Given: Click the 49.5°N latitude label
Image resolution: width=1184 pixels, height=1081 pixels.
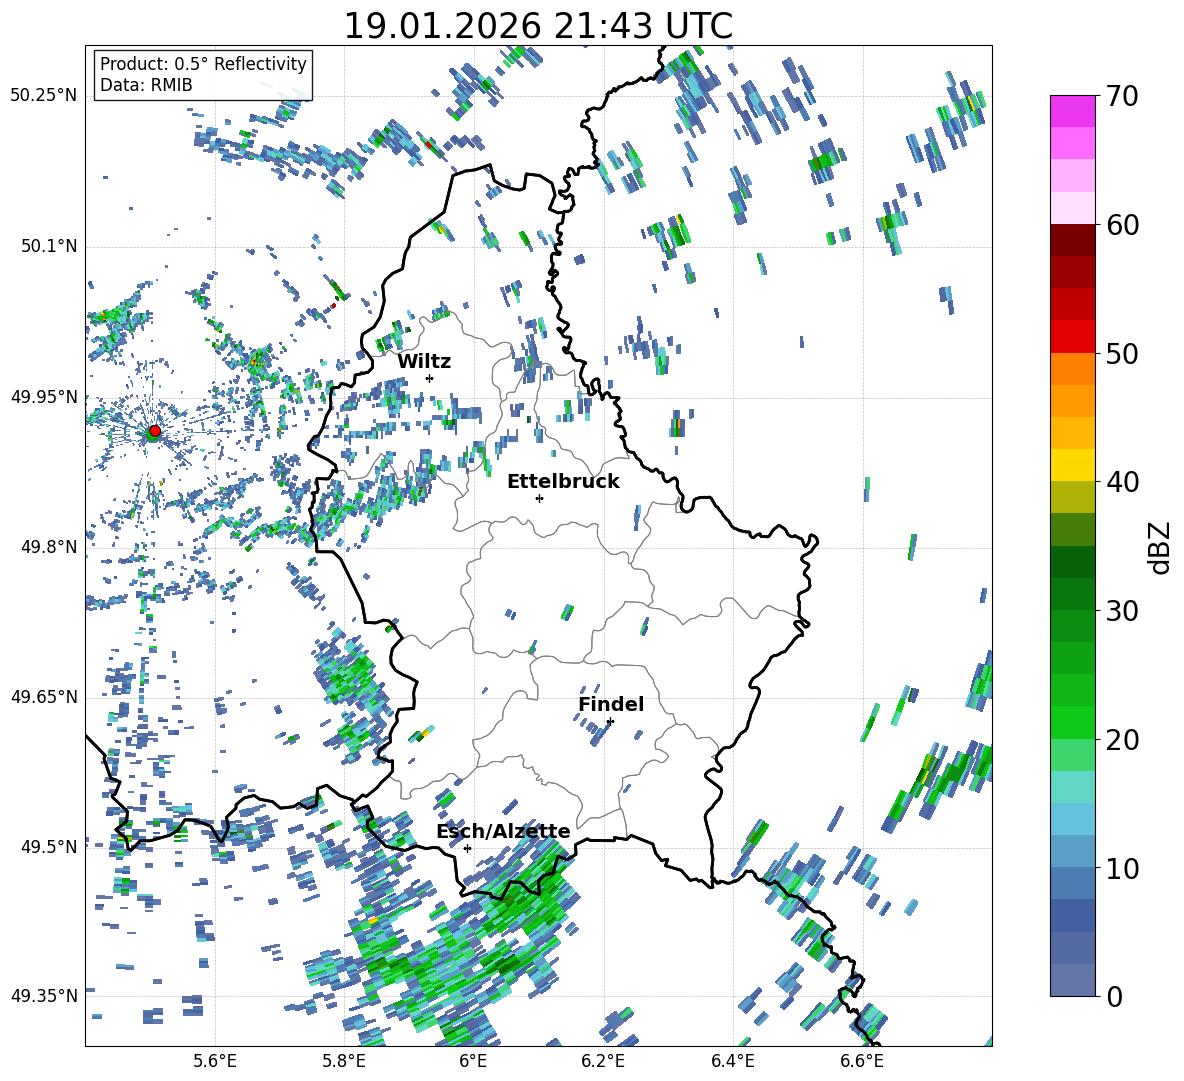Looking at the screenshot, I should [48, 846].
